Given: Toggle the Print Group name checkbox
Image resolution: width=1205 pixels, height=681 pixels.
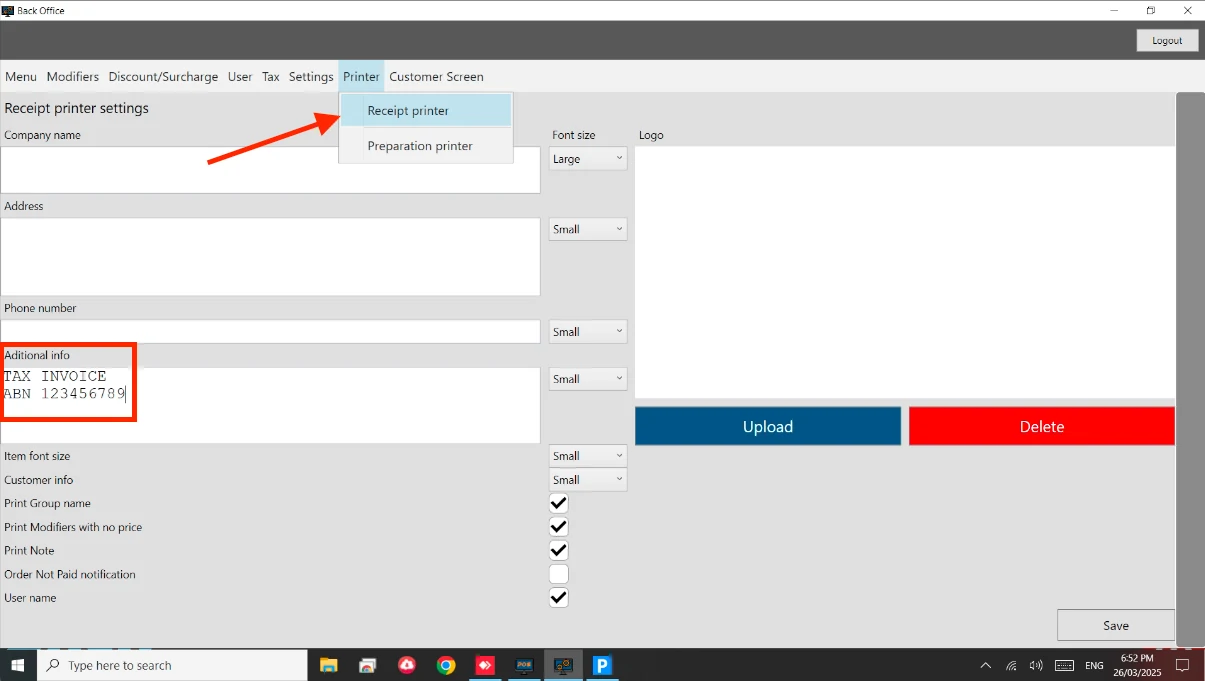Looking at the screenshot, I should [559, 503].
